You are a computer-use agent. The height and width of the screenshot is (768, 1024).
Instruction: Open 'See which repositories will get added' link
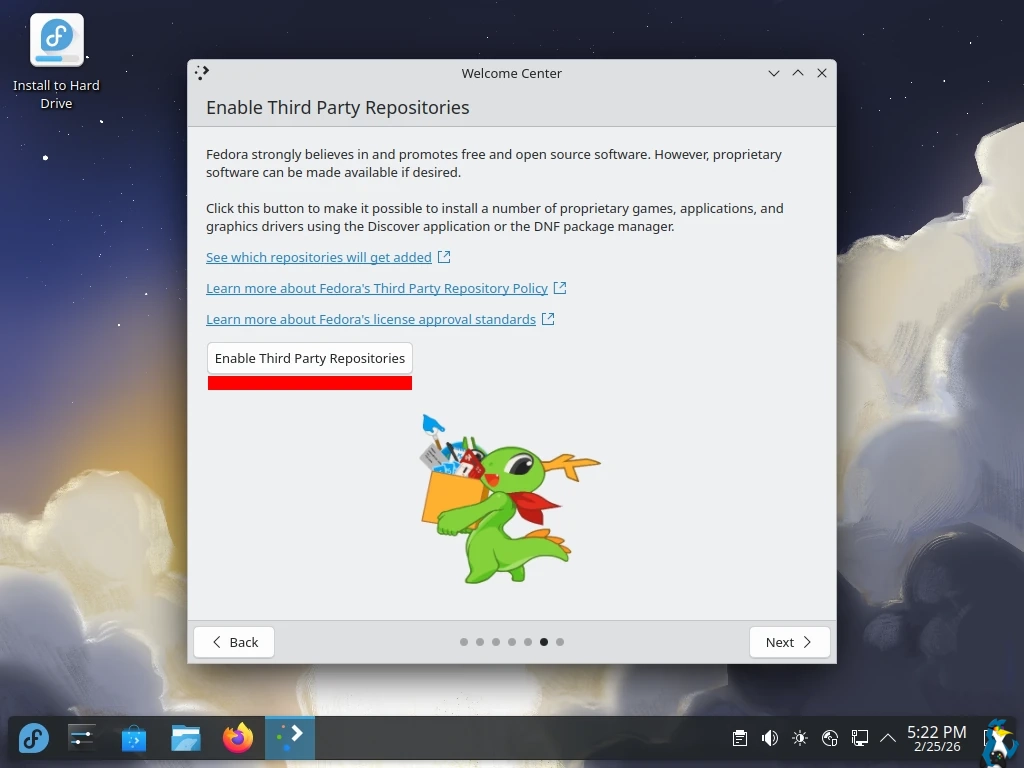click(319, 257)
